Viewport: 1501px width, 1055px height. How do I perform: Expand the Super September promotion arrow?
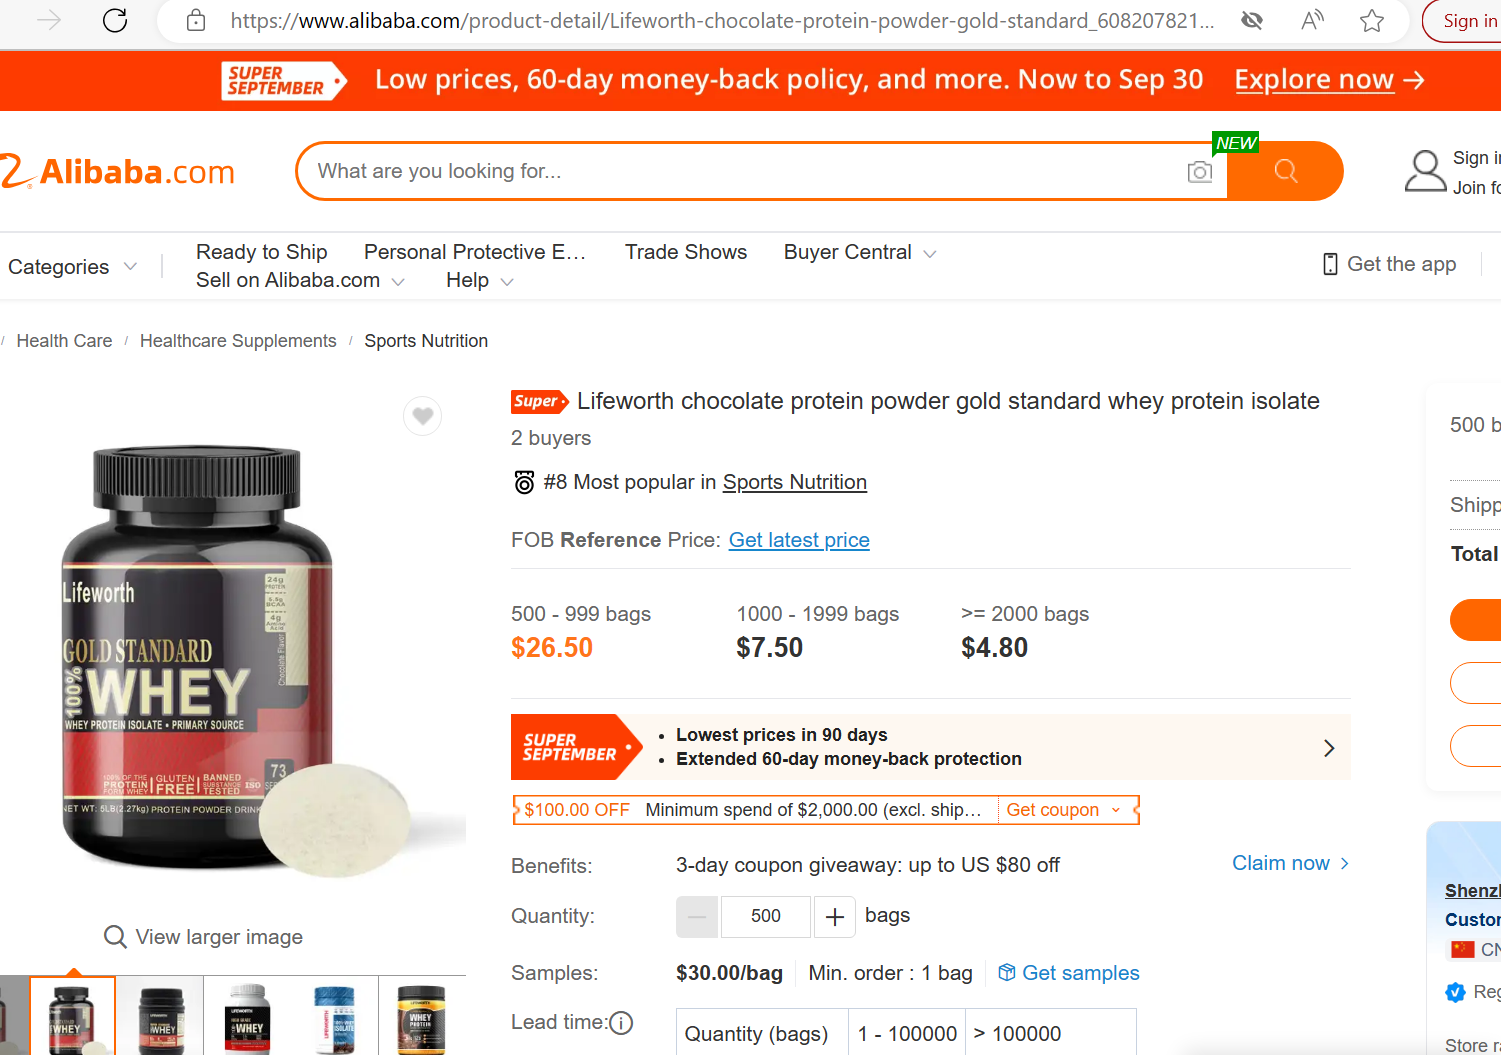(1329, 748)
